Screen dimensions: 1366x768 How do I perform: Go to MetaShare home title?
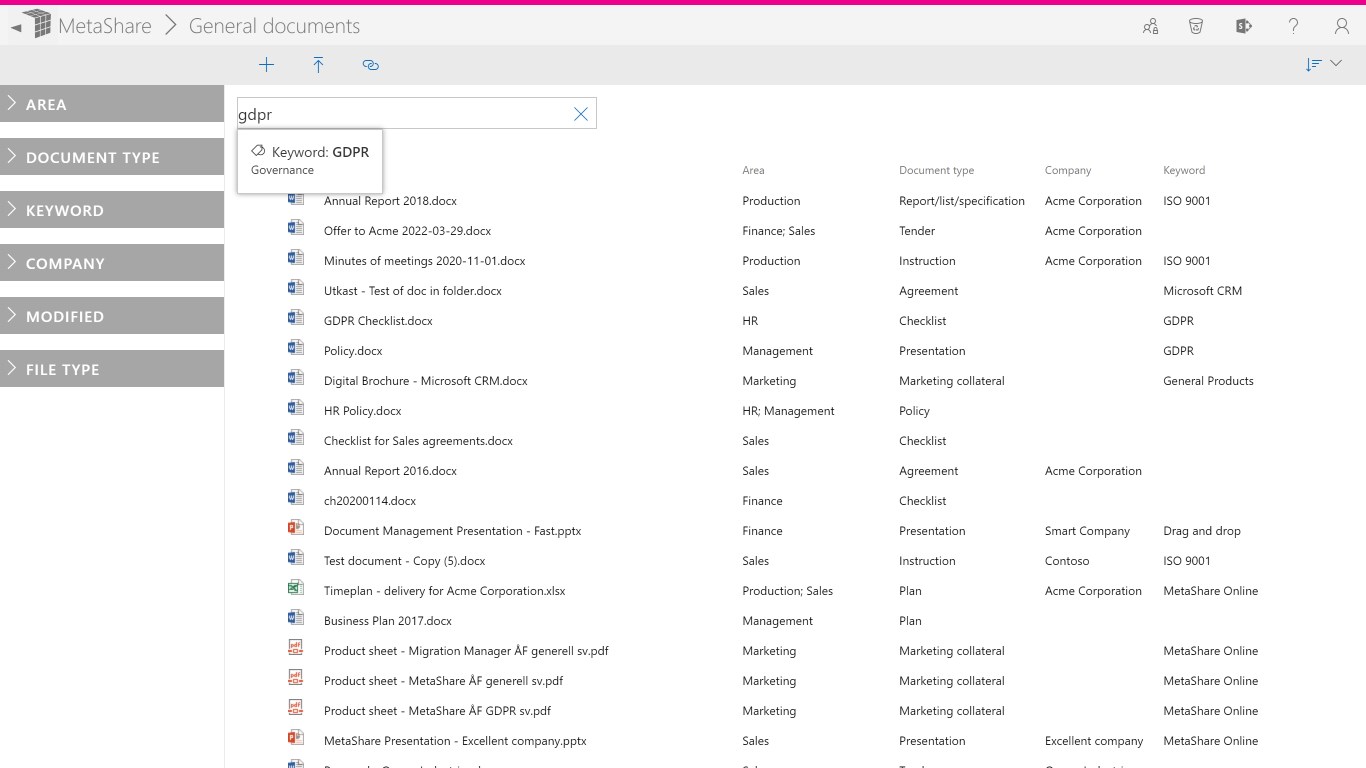click(105, 26)
